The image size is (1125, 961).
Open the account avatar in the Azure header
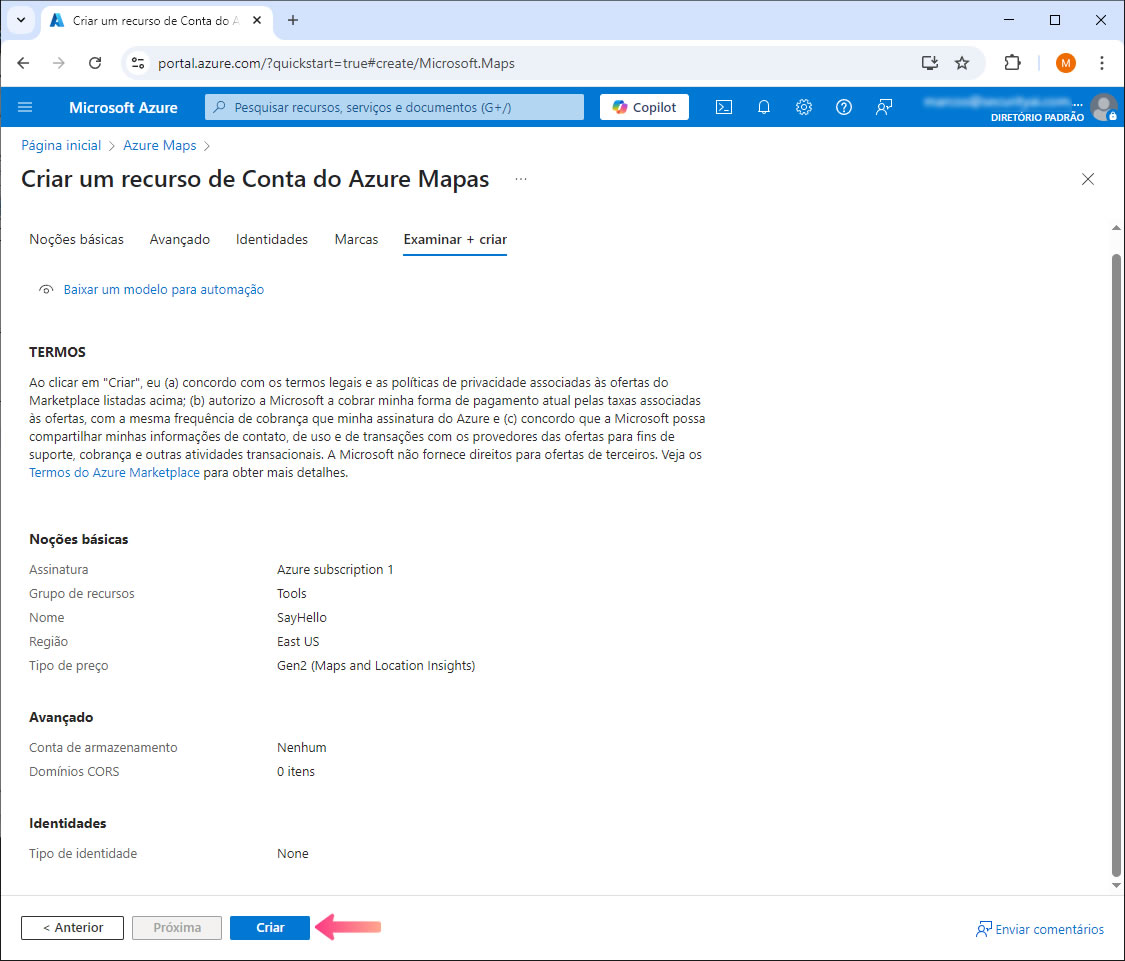1103,107
